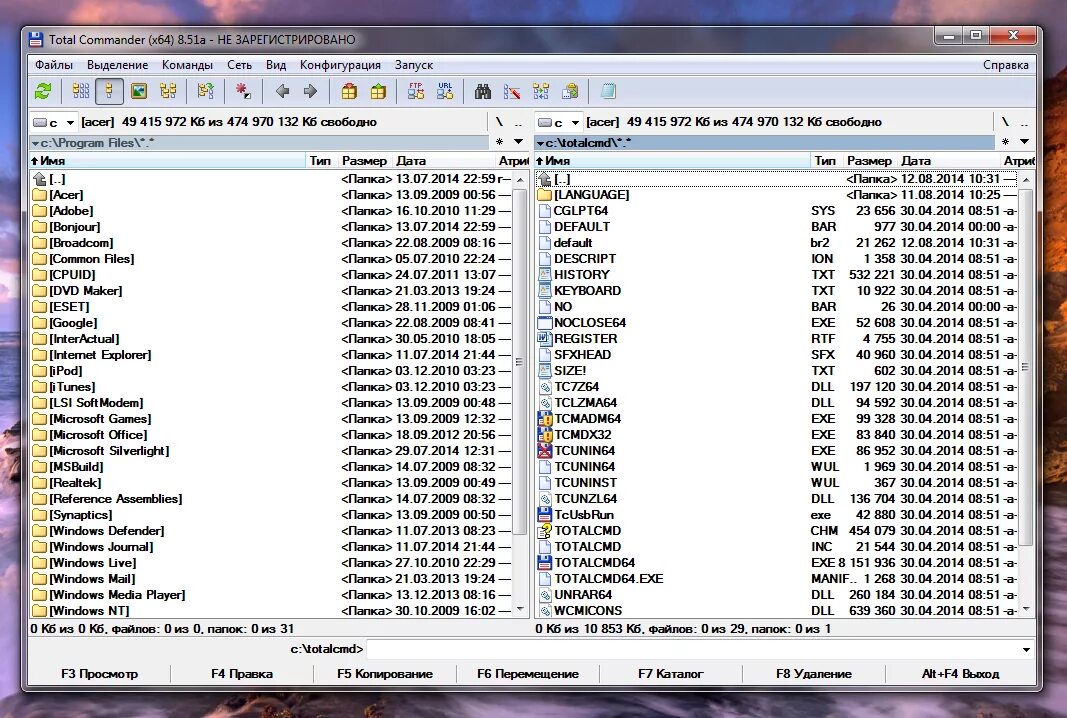Select the TCMADM64 shield exe icon

tap(544, 419)
